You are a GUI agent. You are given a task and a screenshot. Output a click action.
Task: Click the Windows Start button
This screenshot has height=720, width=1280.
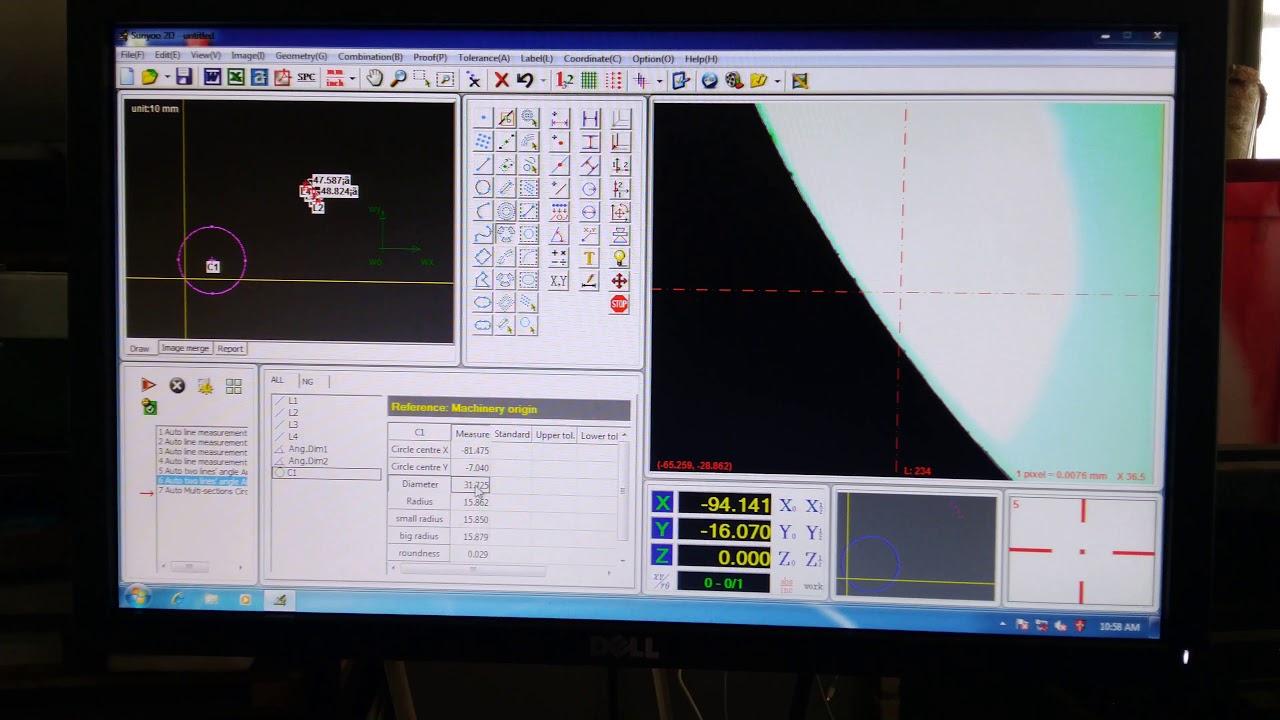[x=137, y=597]
